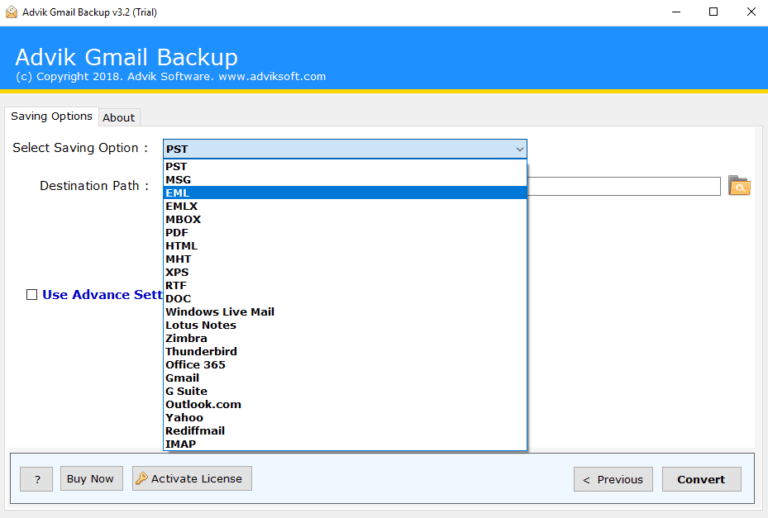Viewport: 768px width, 518px height.
Task: Open help with the ? button
Action: (36, 479)
